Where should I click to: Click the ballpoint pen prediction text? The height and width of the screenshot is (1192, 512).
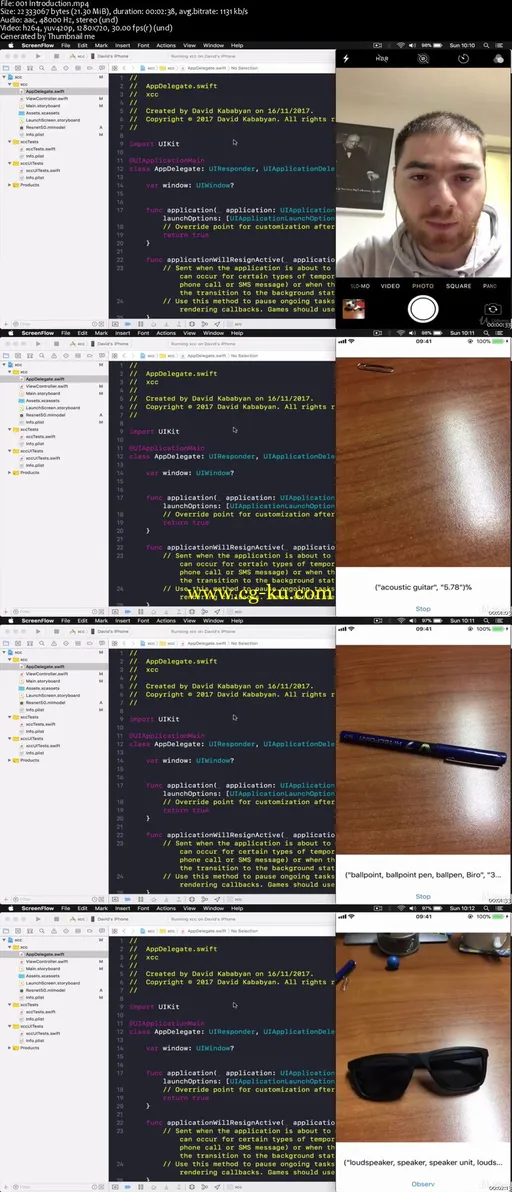(423, 876)
